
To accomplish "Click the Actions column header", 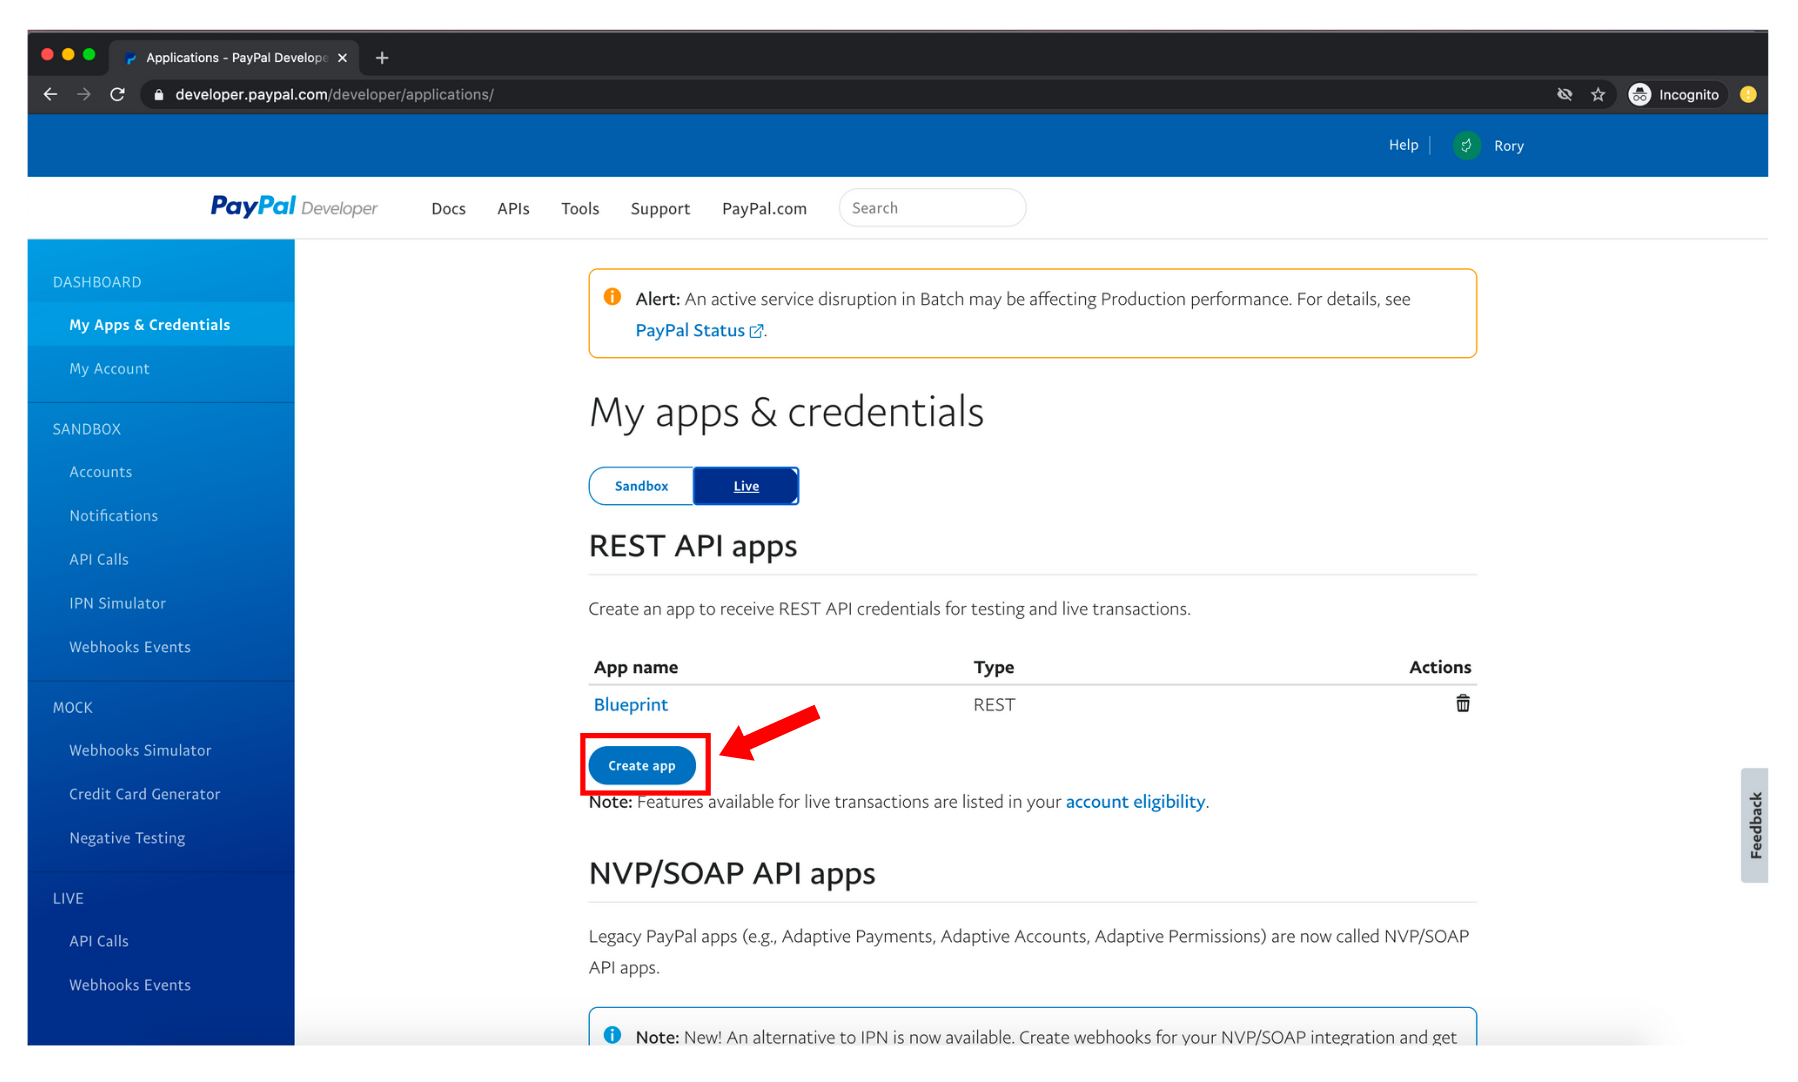I will pos(1440,667).
